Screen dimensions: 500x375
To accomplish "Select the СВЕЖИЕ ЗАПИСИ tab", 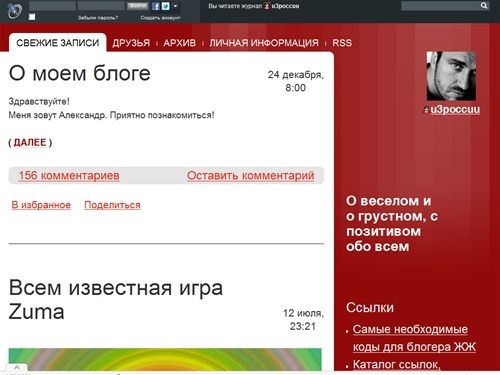I will point(58,43).
